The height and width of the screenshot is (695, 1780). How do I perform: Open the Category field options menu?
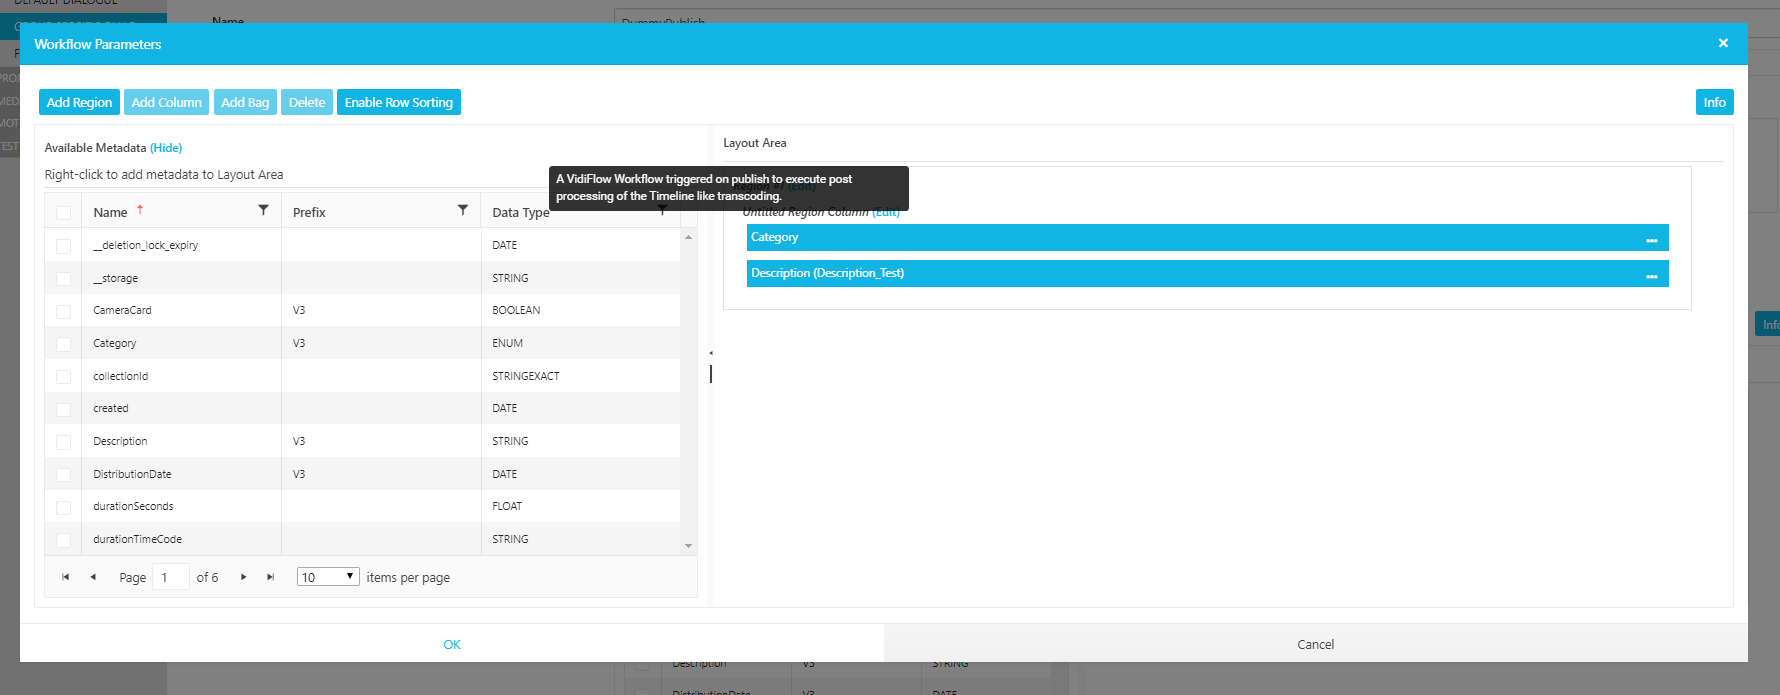[1651, 239]
